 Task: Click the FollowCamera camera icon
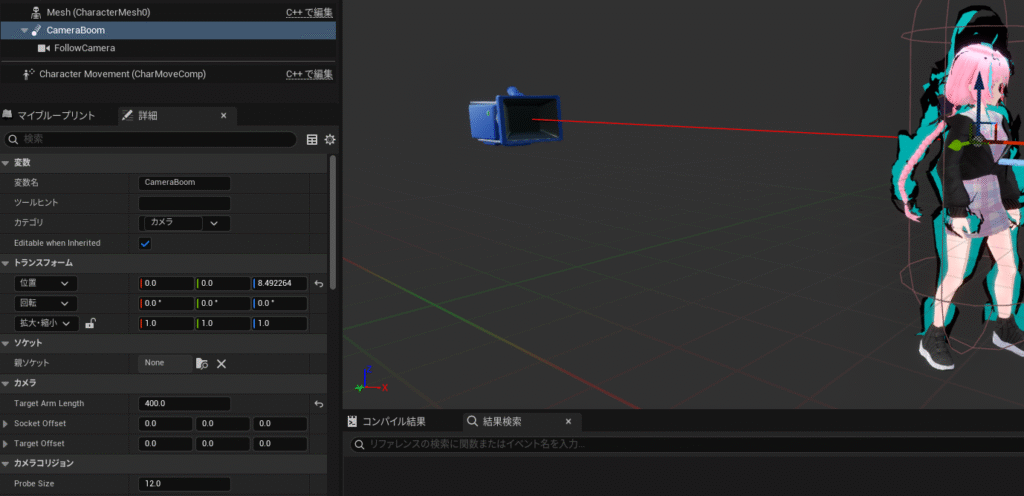44,48
